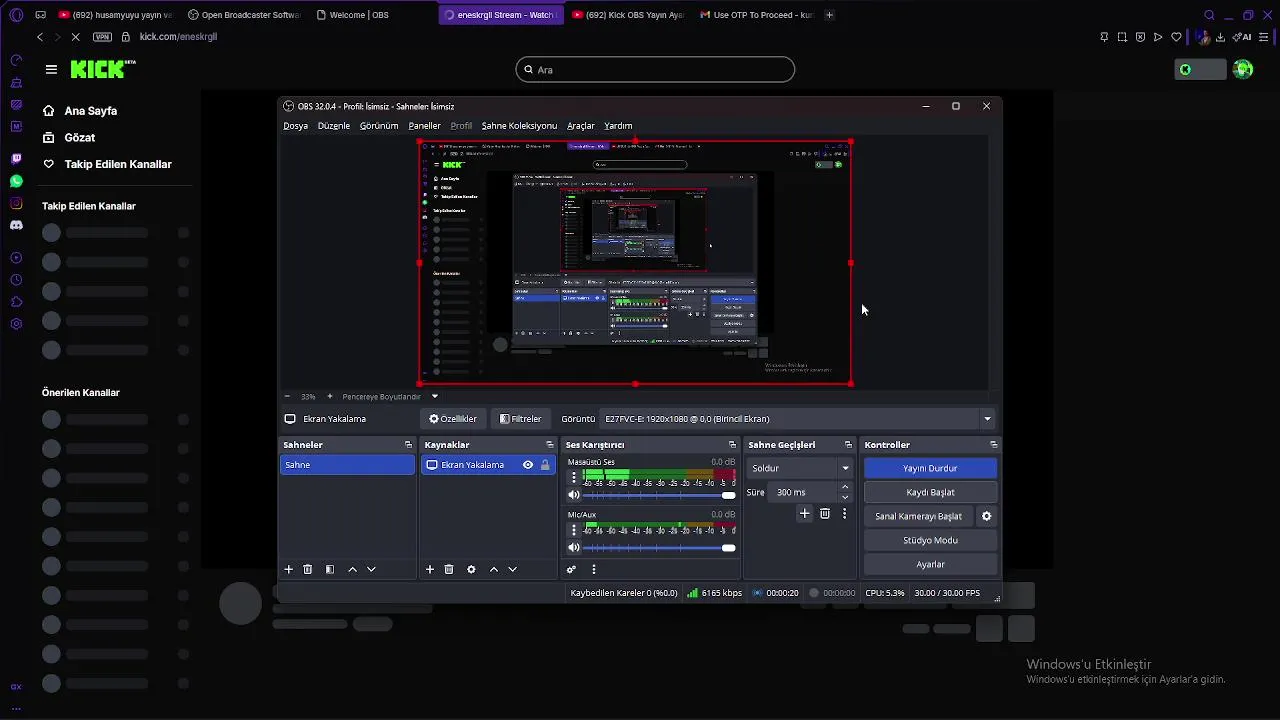Open Dosya menu in OBS
Image resolution: width=1280 pixels, height=720 pixels.
tap(295, 126)
